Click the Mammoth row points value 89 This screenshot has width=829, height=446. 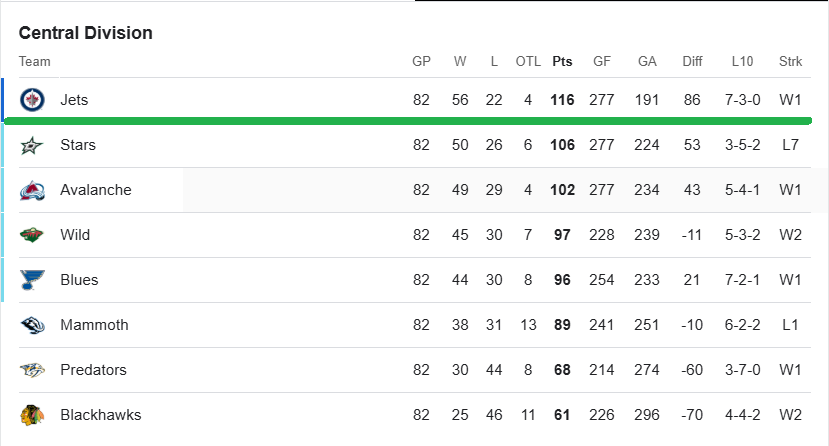pyautogui.click(x=562, y=325)
